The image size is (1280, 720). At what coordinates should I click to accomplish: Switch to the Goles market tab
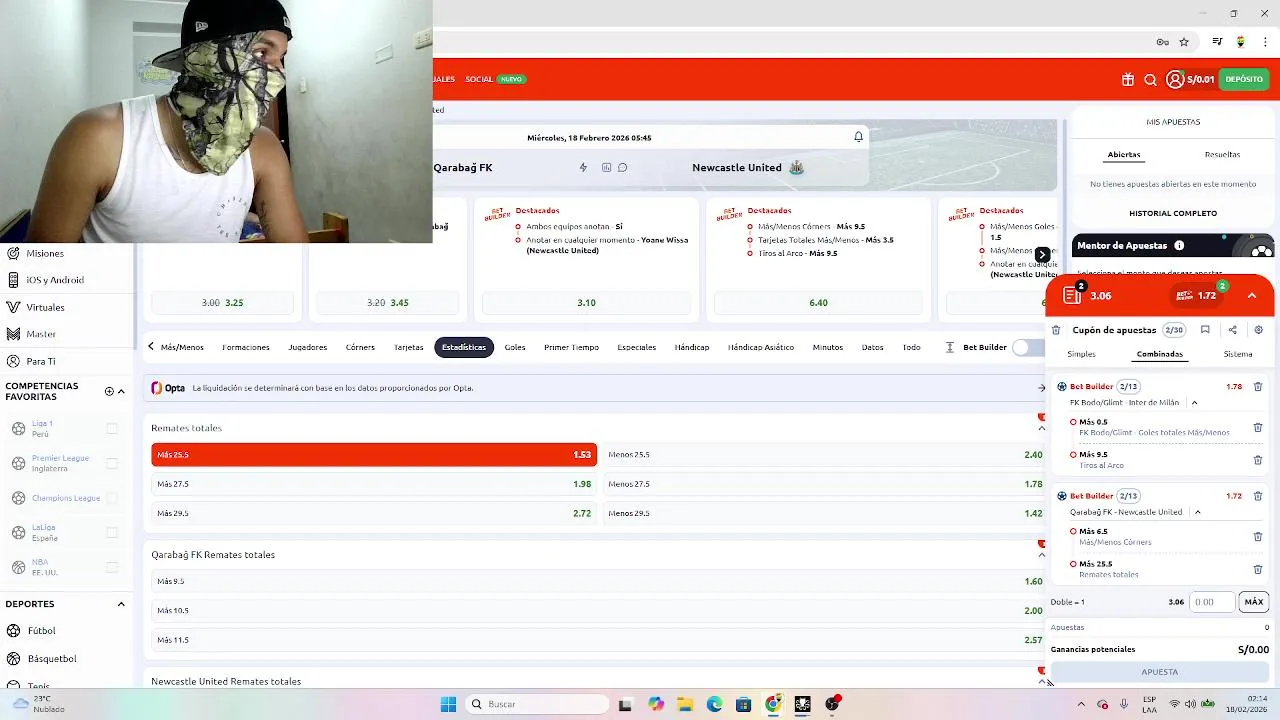point(515,347)
